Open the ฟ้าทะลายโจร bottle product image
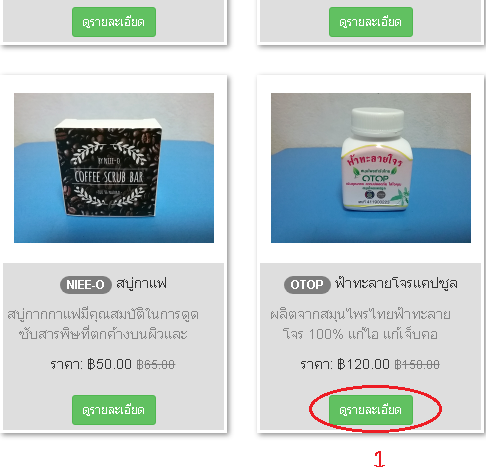 click(371, 168)
